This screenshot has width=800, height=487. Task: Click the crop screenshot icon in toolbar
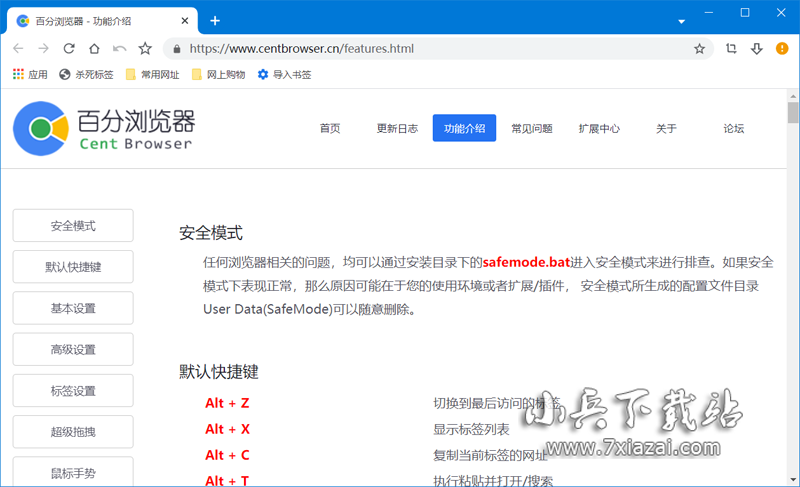(731, 48)
